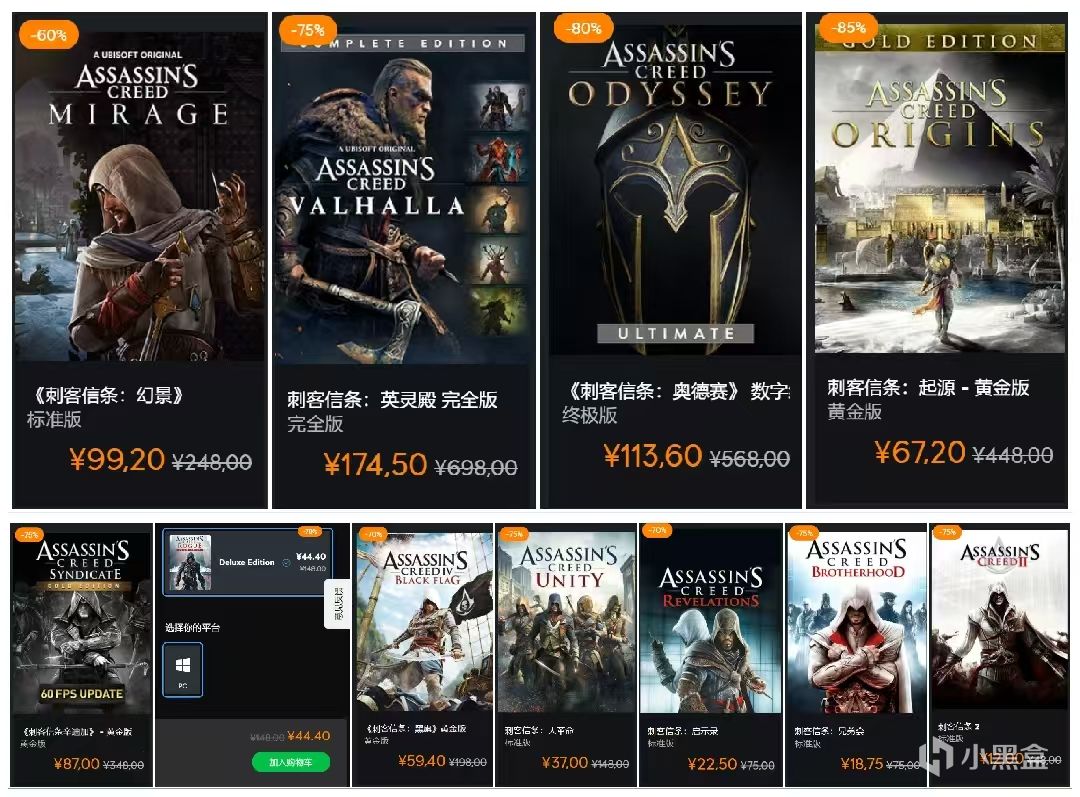Viewport: 1080px width, 797px height.
Task: Click the -75% badge on Valhalla
Action: pyautogui.click(x=307, y=30)
